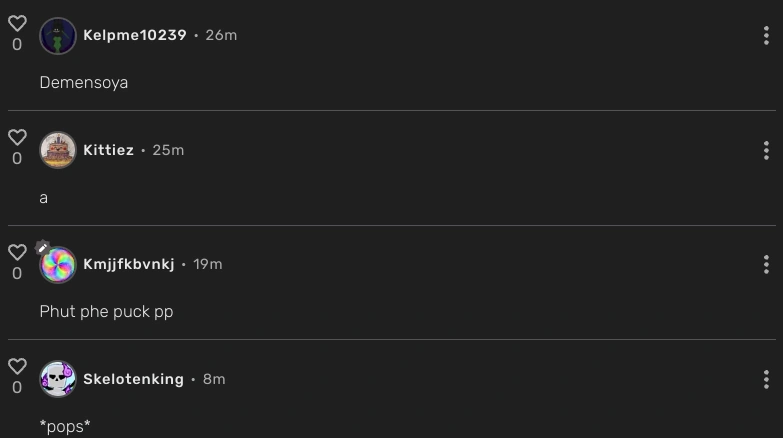
Task: Click the "Phut phe puck pp" comment text
Action: click(x=106, y=312)
